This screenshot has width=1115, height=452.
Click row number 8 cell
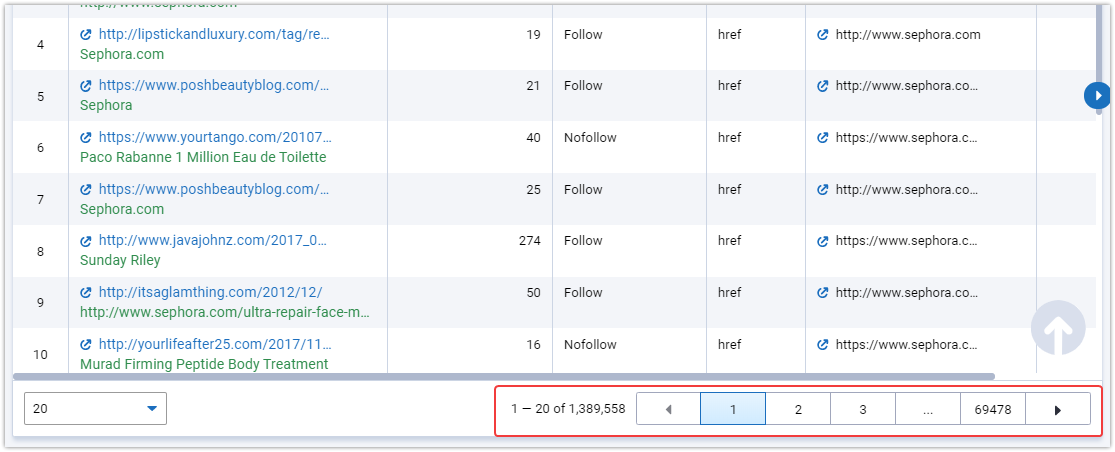pyautogui.click(x=41, y=251)
